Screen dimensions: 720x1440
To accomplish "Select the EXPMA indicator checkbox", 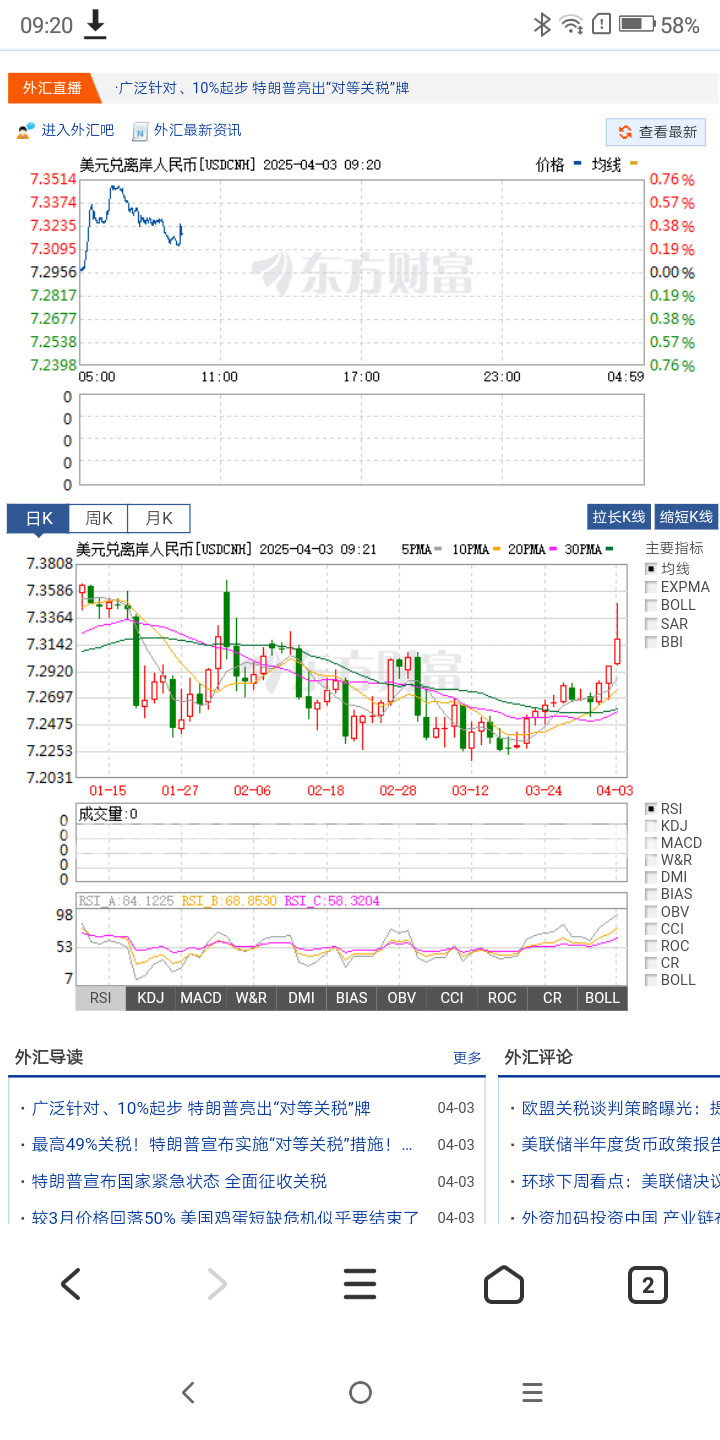I will (651, 587).
